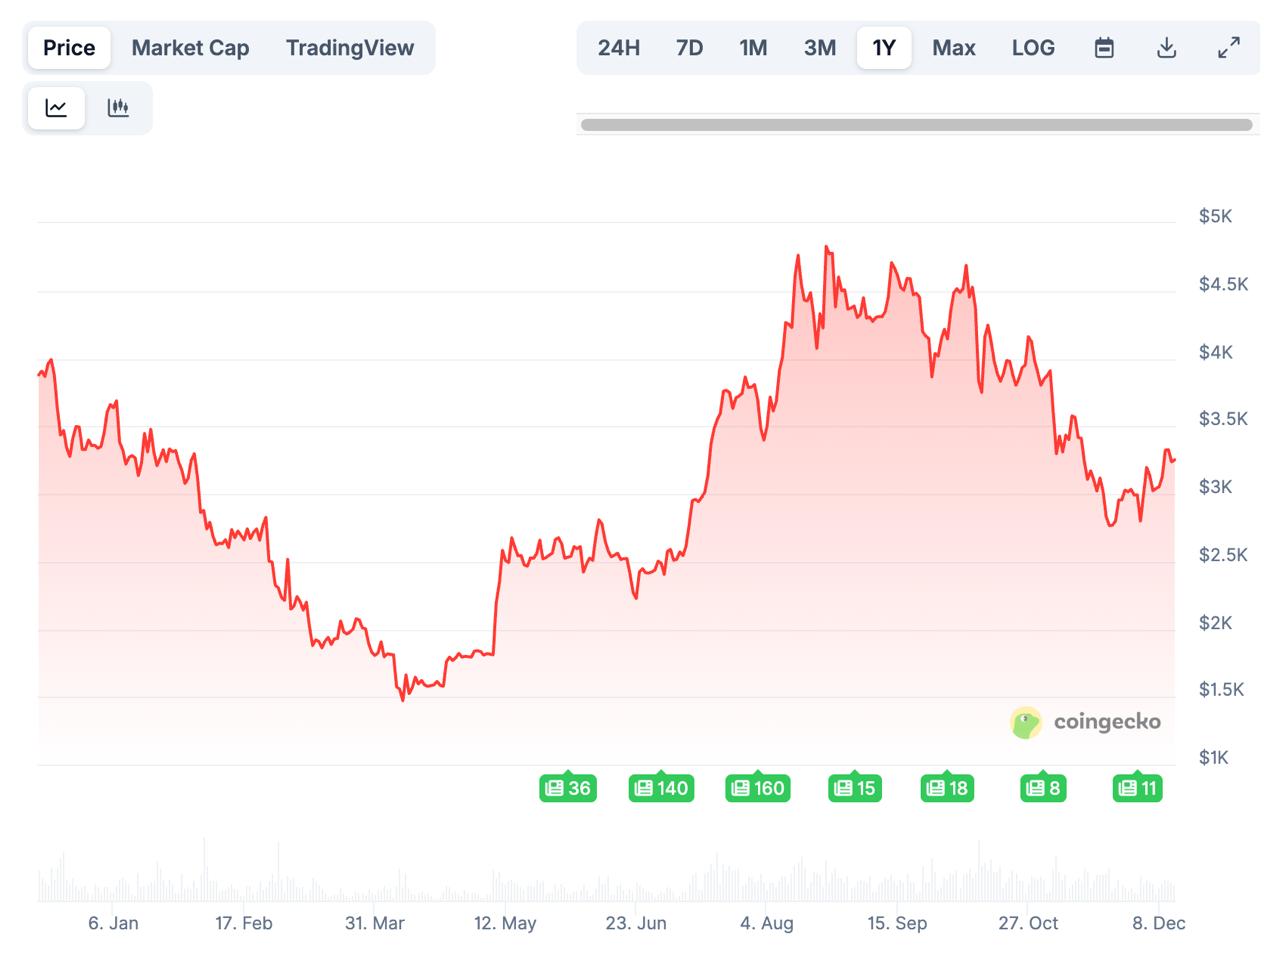The height and width of the screenshot is (959, 1280).
Task: Expand the news badge showing 11
Action: [x=1137, y=788]
